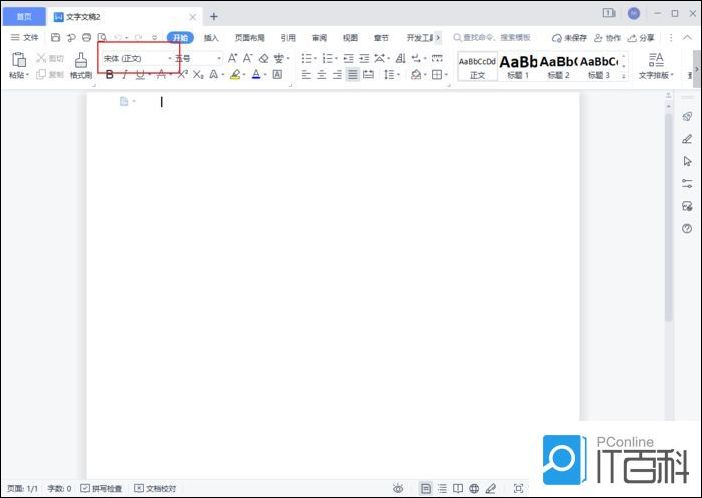This screenshot has width=702, height=498.
Task: Click the yellow text highlight color
Action: 235,75
